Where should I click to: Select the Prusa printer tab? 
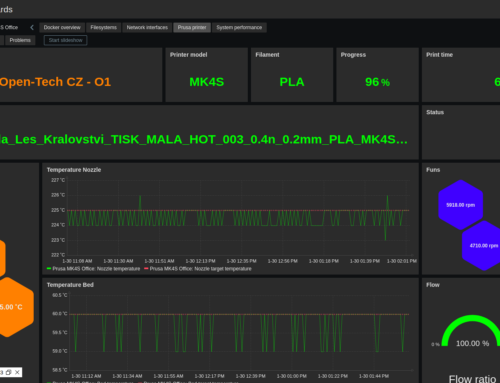pos(192,27)
